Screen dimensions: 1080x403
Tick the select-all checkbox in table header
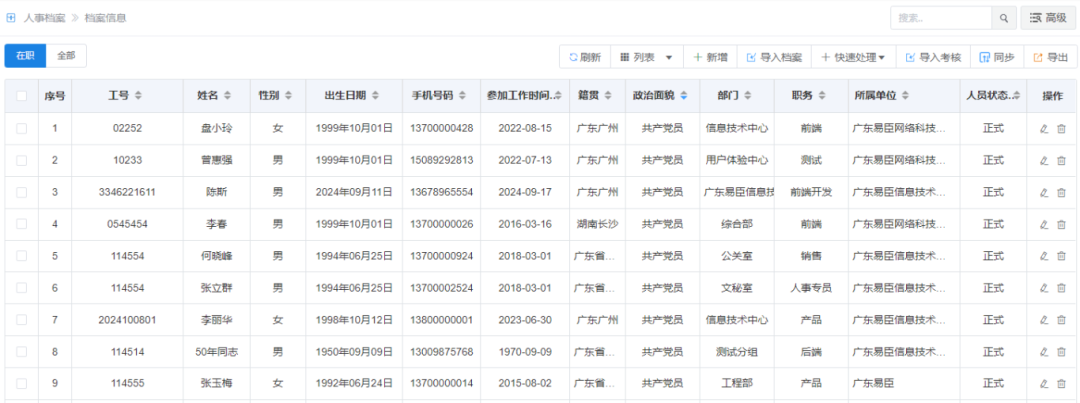pos(22,96)
